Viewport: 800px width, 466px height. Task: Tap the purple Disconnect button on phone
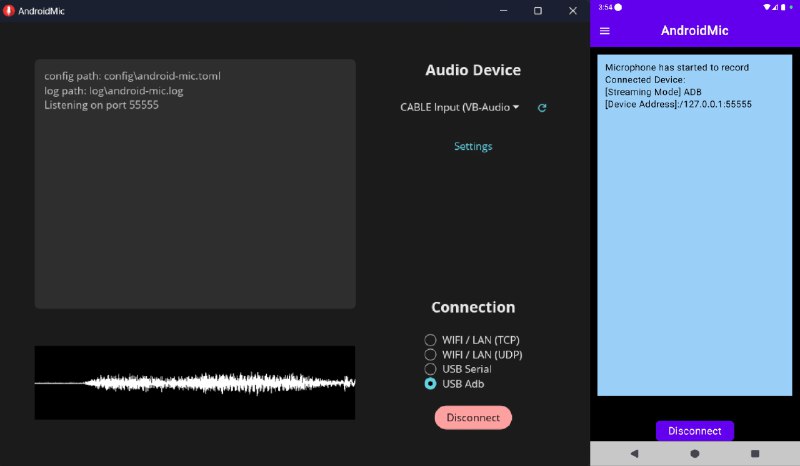click(x=695, y=431)
